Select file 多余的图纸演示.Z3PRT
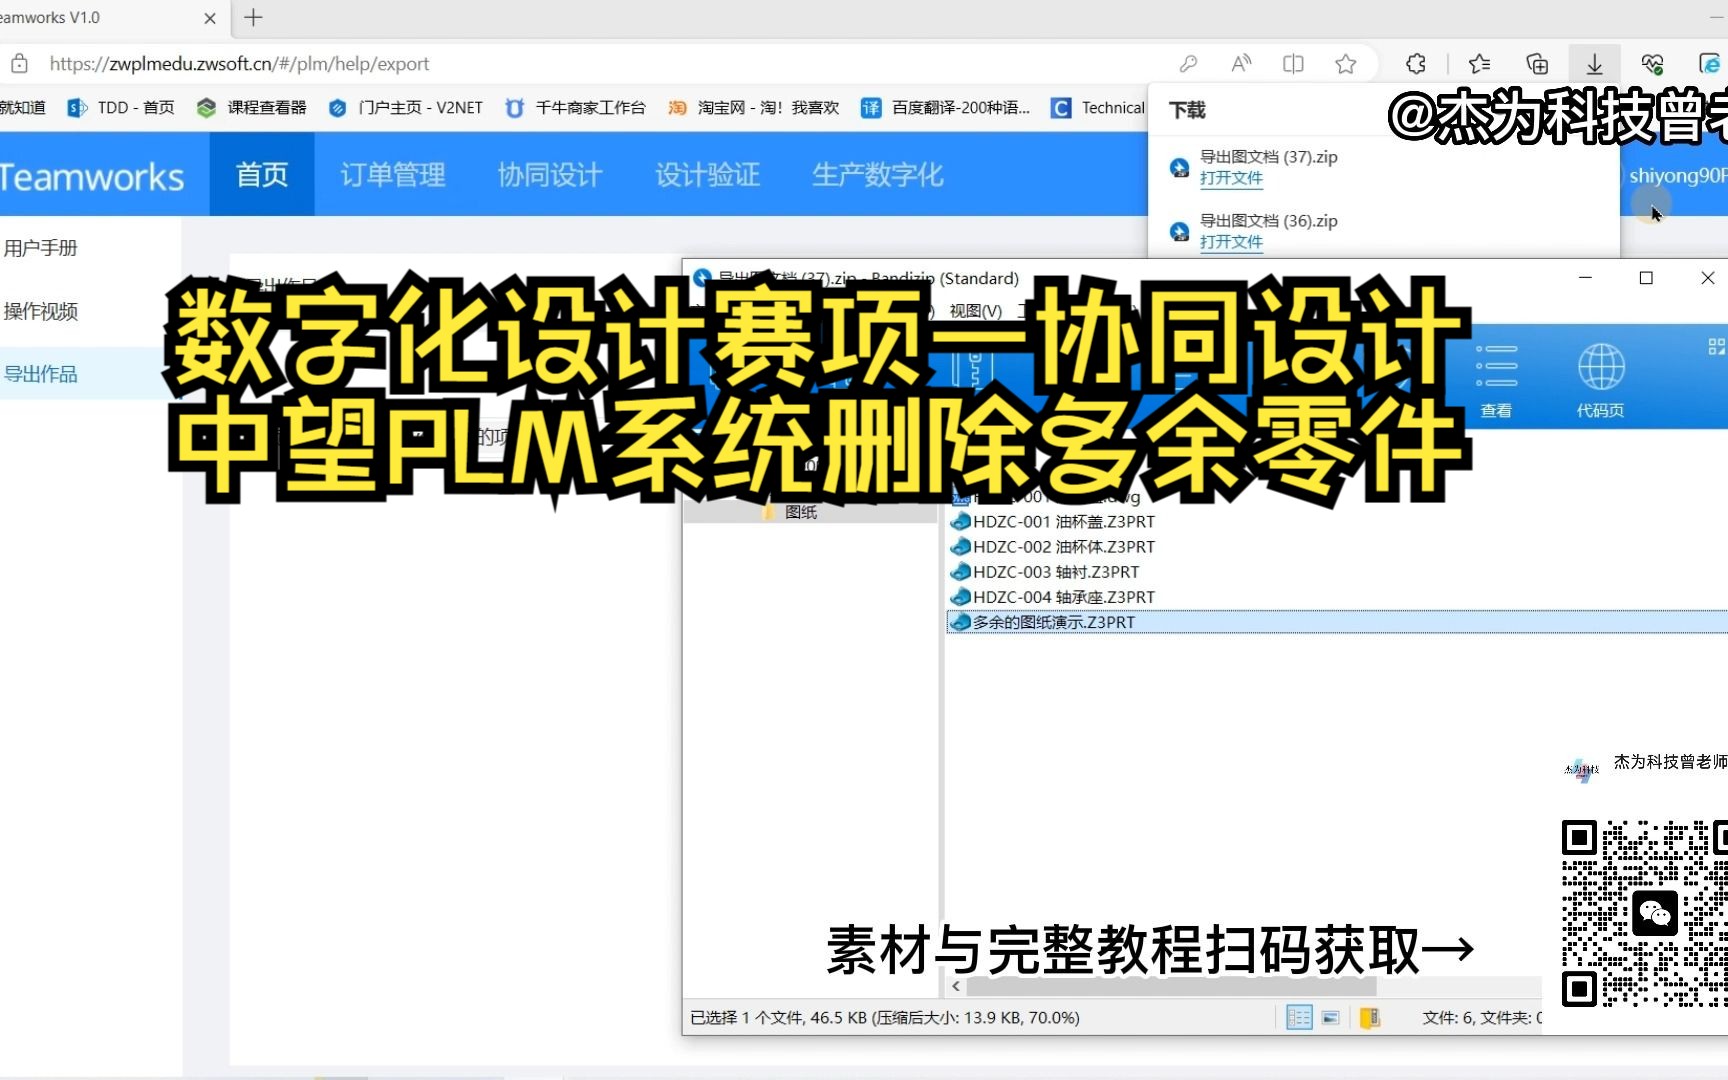The image size is (1728, 1080). pyautogui.click(x=1337, y=622)
